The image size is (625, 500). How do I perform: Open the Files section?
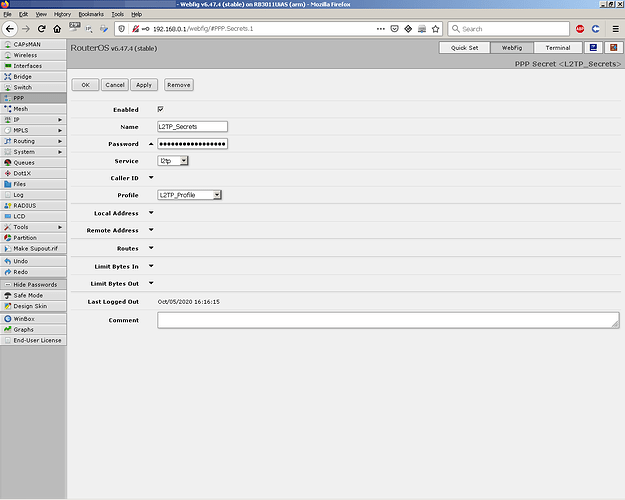(33, 184)
